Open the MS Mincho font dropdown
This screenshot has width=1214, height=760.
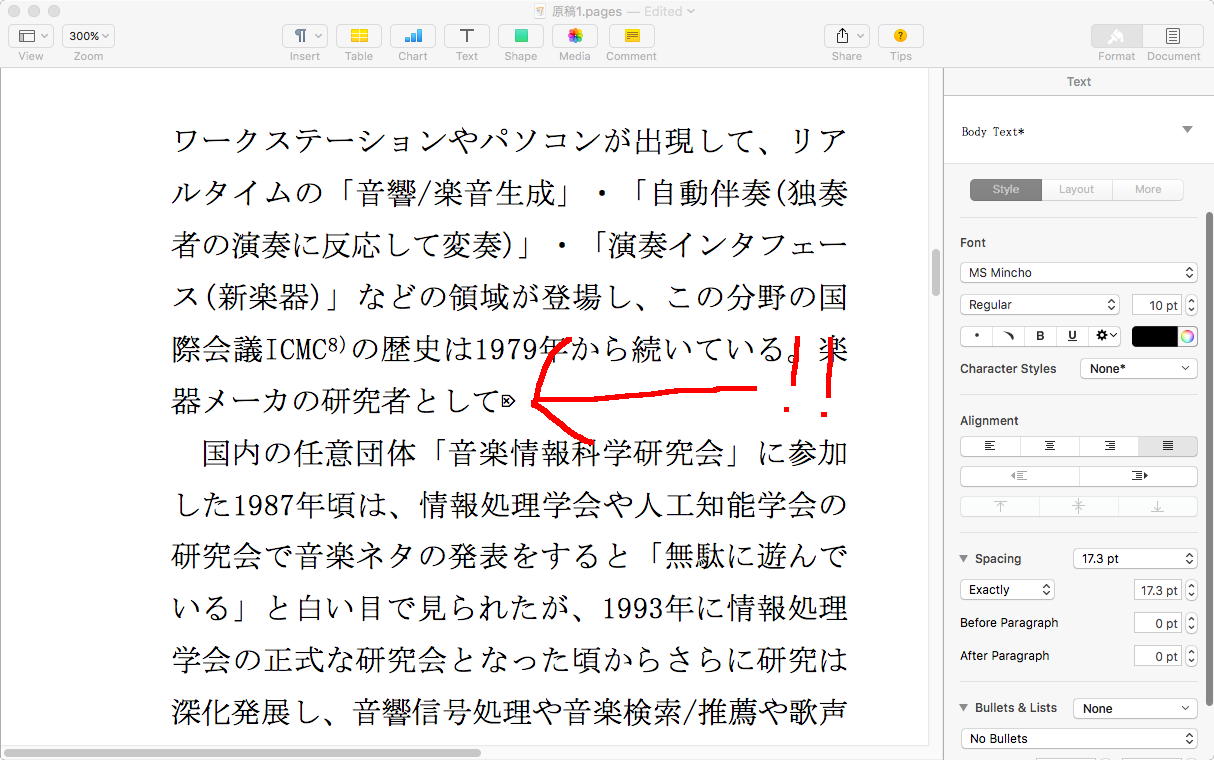[1078, 272]
